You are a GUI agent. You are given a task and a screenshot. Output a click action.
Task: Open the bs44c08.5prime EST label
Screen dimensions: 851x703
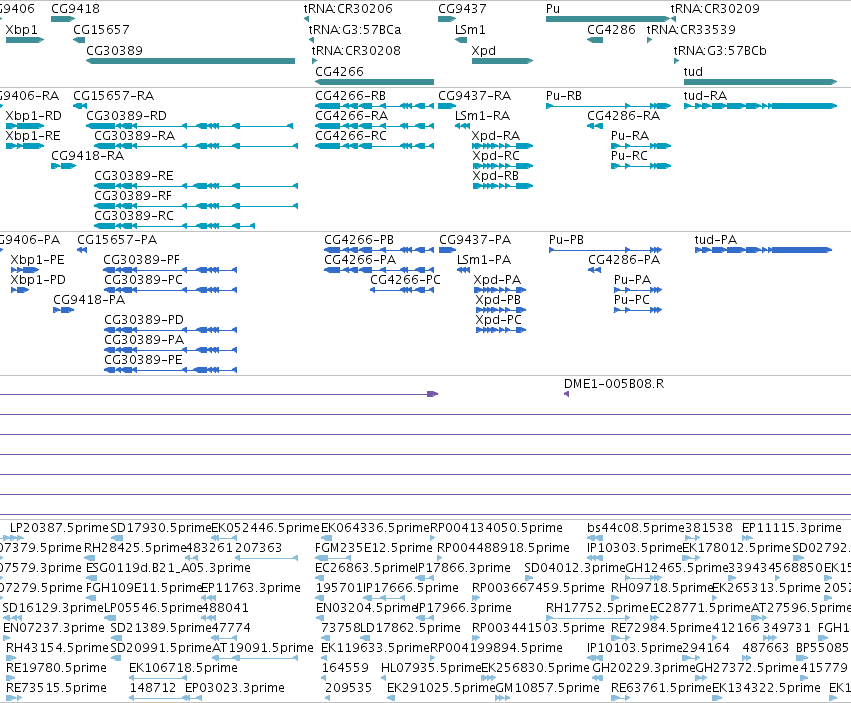(x=636, y=528)
